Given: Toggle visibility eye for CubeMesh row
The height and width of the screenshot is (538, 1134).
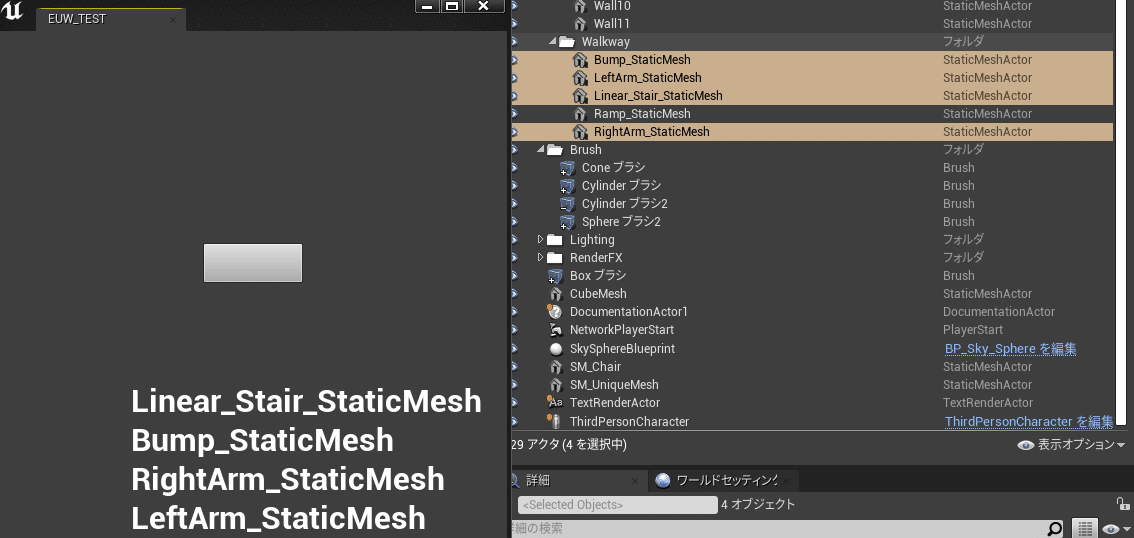Looking at the screenshot, I should point(515,294).
